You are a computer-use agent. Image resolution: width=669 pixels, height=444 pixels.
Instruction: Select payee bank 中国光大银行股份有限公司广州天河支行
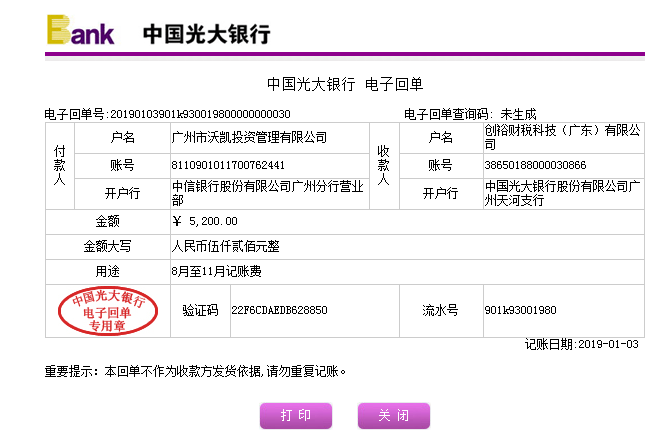(562, 193)
